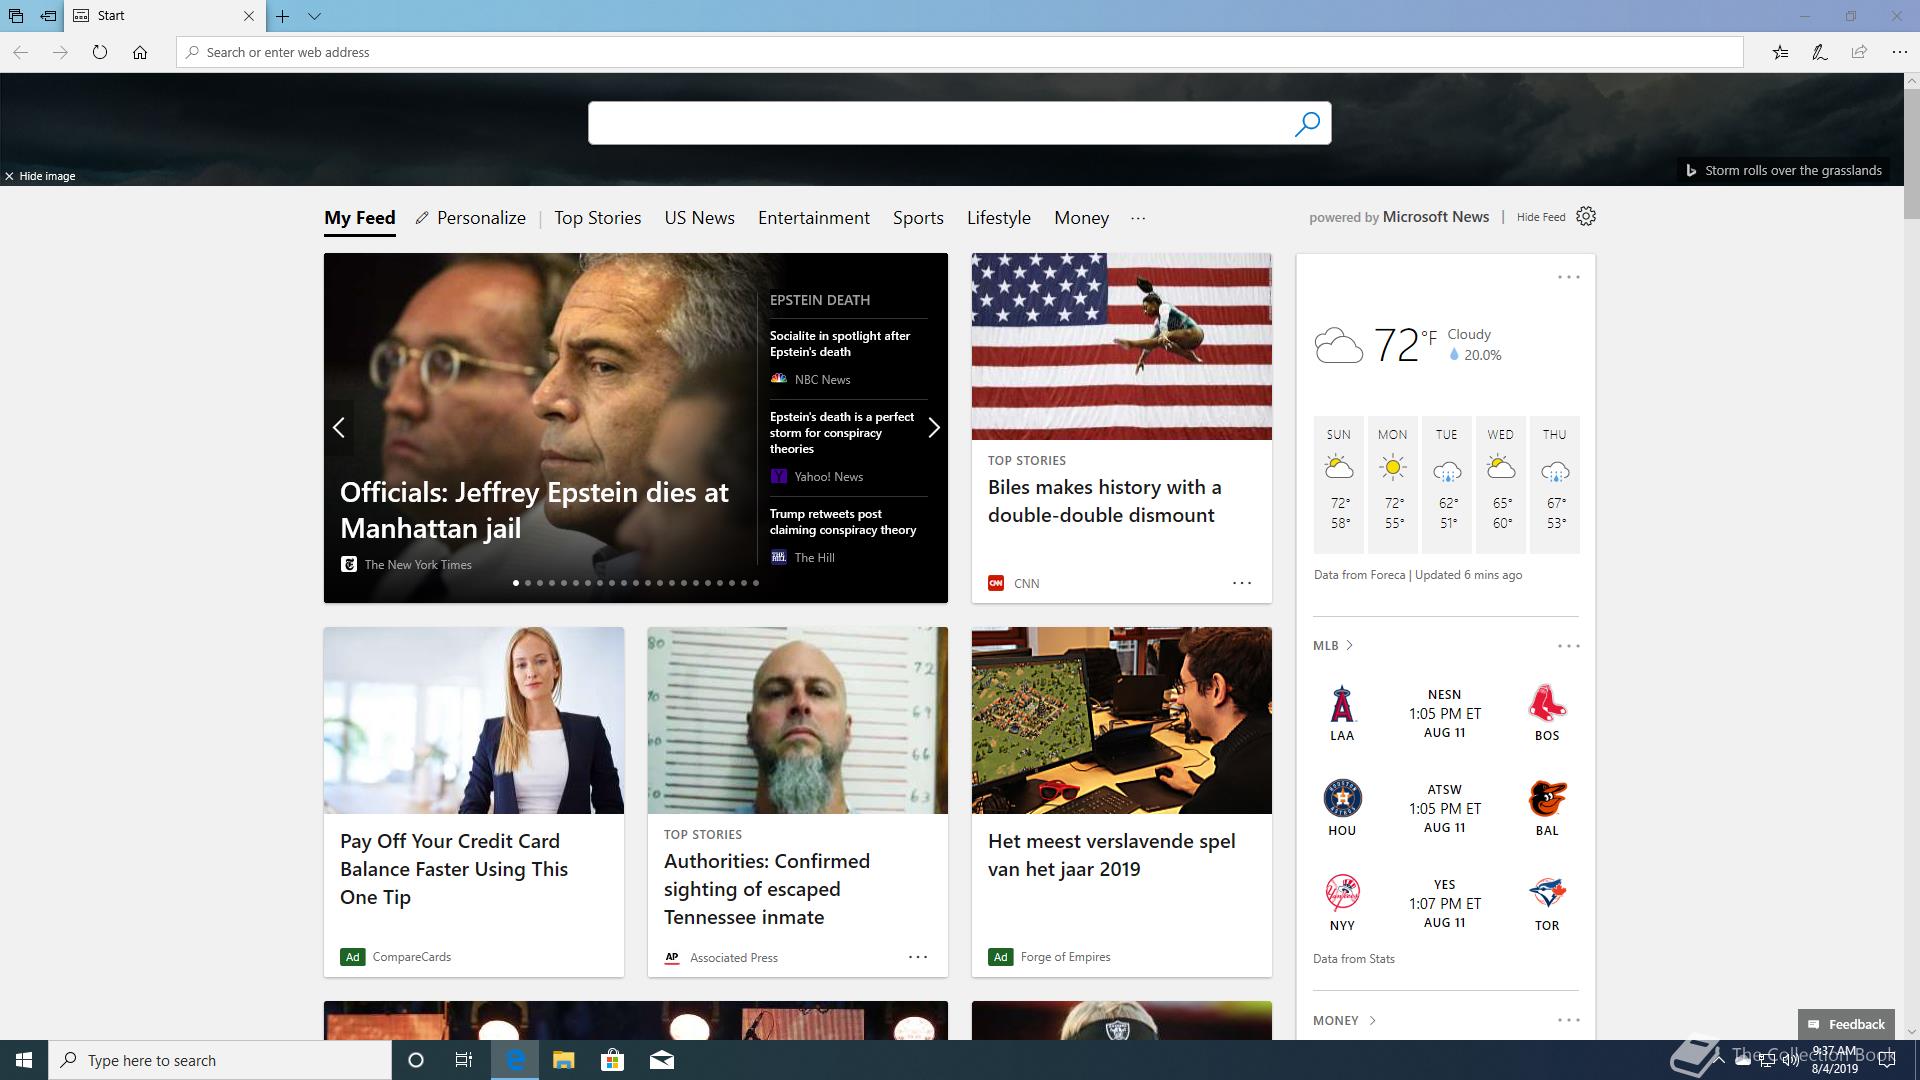Click the browser Forward arrow
The image size is (1920, 1080).
[x=60, y=52]
